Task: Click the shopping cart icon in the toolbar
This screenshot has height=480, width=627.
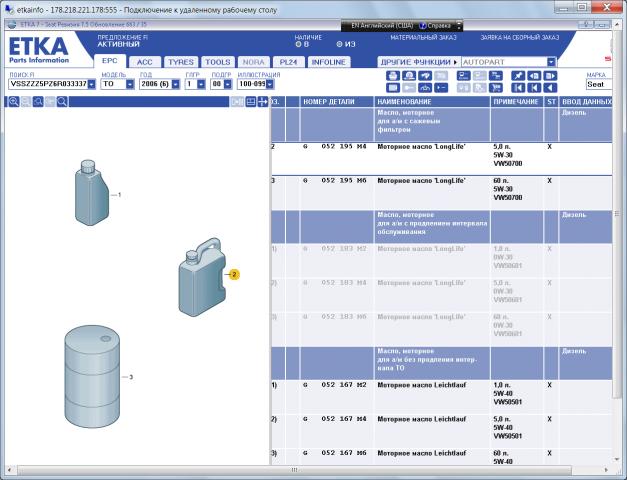Action: [x=496, y=88]
